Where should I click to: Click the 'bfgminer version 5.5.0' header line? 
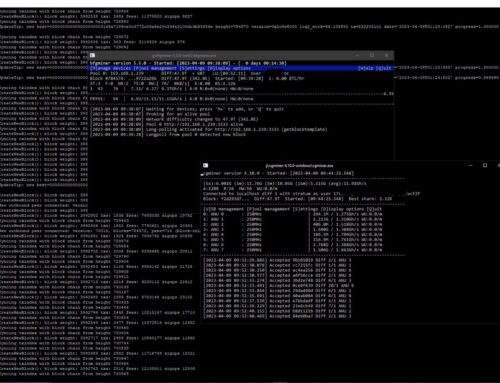(188, 63)
